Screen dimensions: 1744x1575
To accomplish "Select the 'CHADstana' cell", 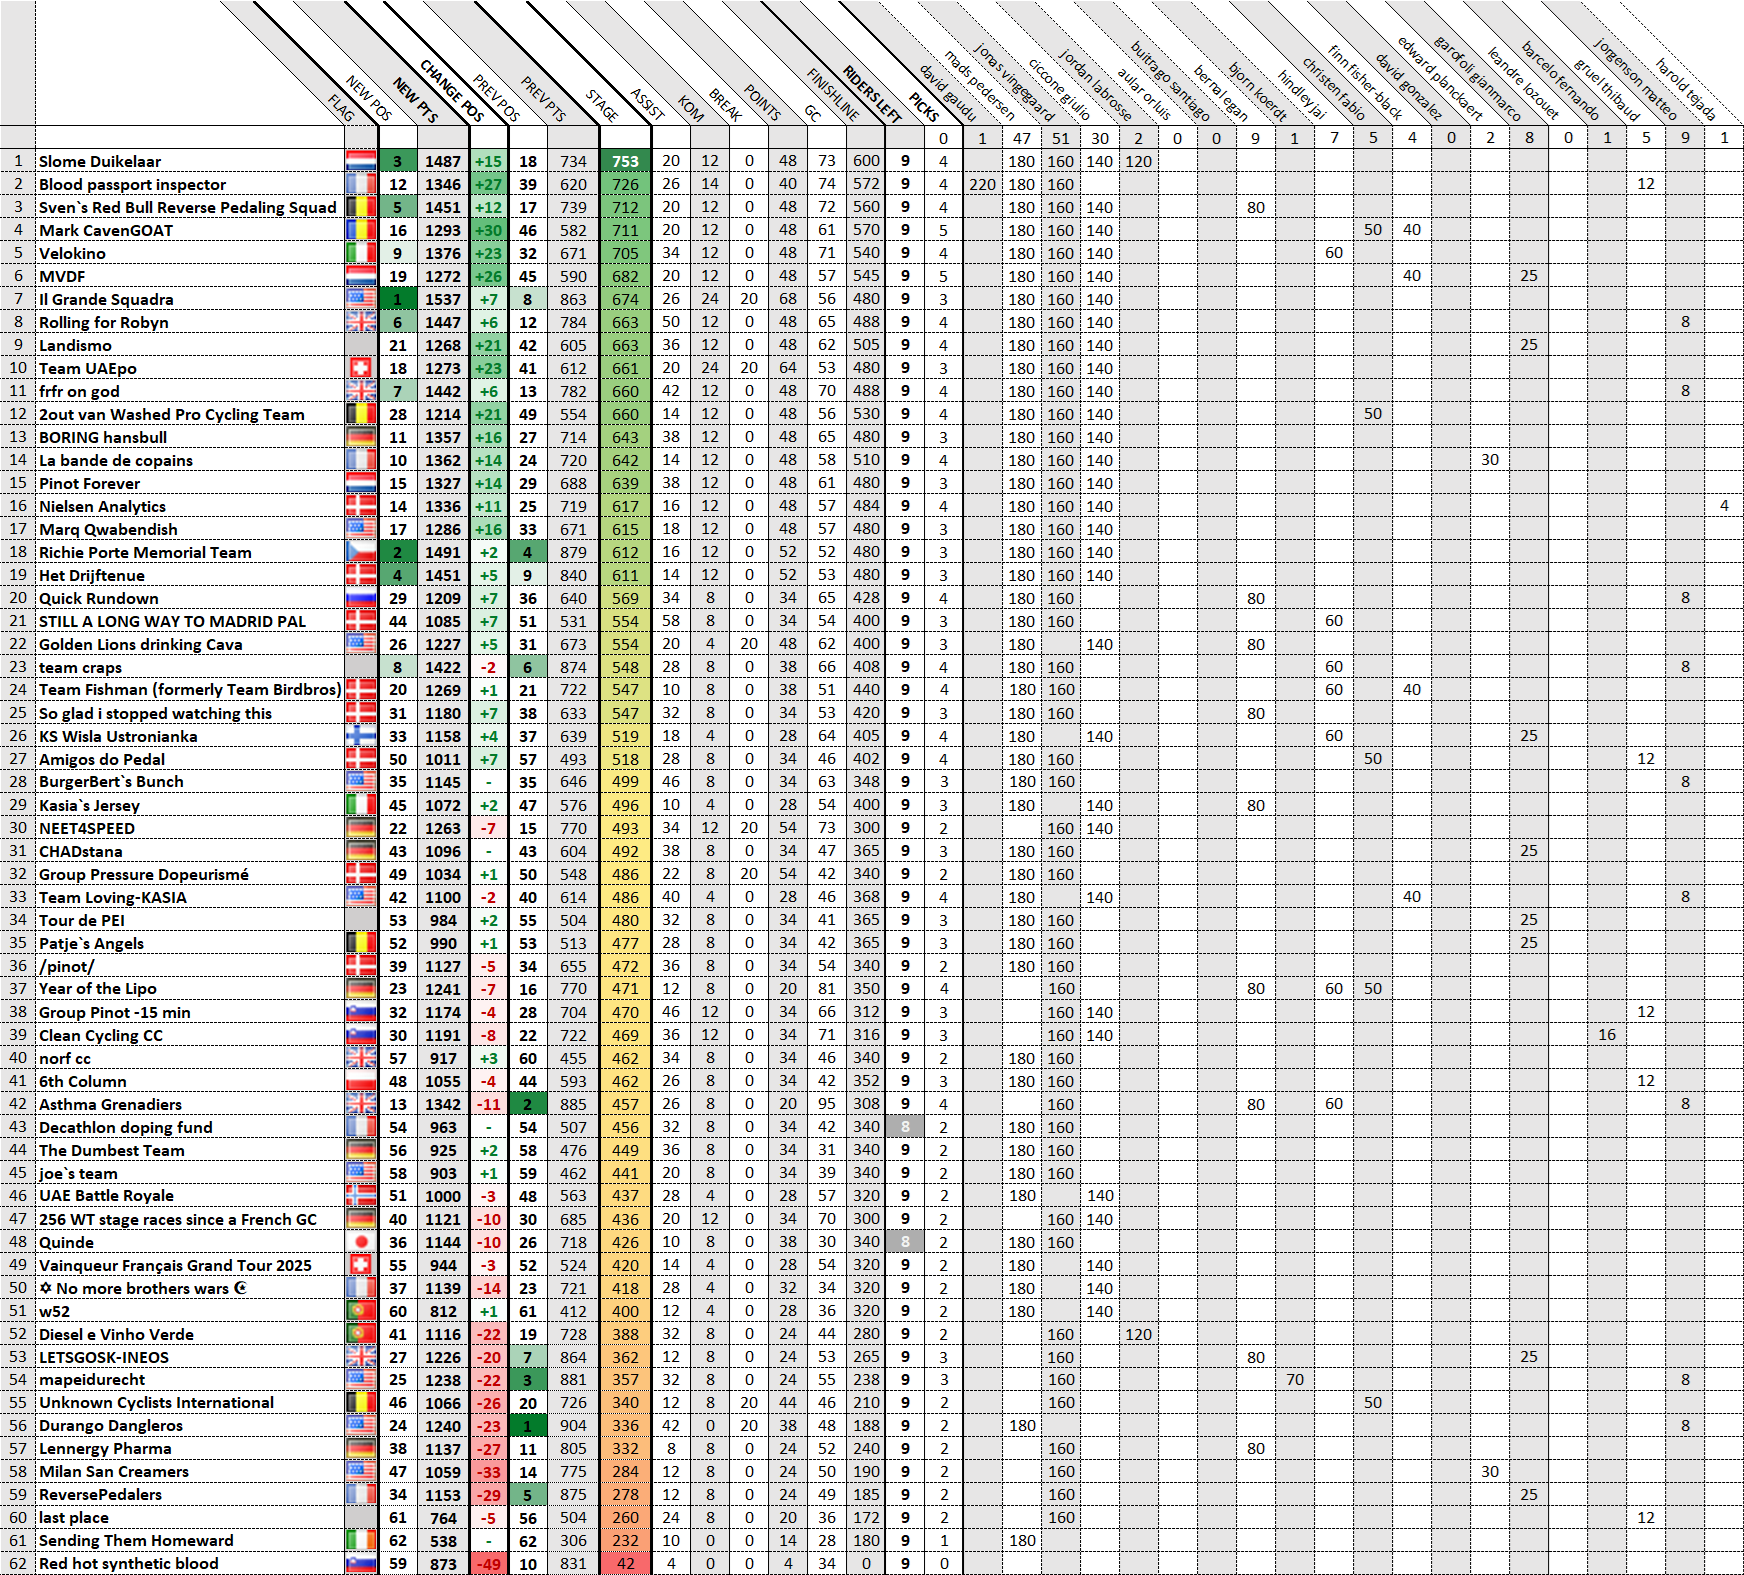I will [x=81, y=851].
